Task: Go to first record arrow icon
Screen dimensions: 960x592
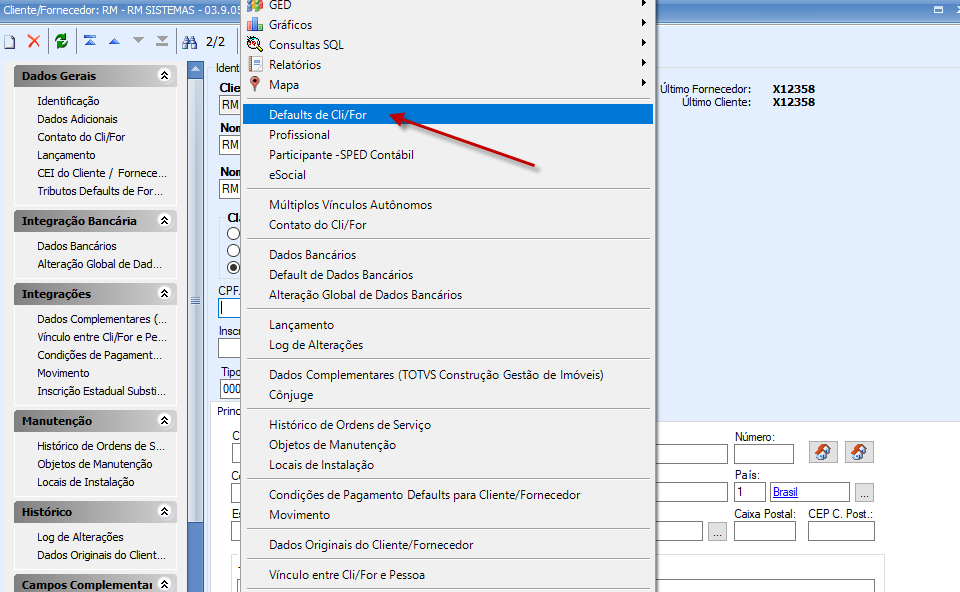Action: tap(90, 41)
